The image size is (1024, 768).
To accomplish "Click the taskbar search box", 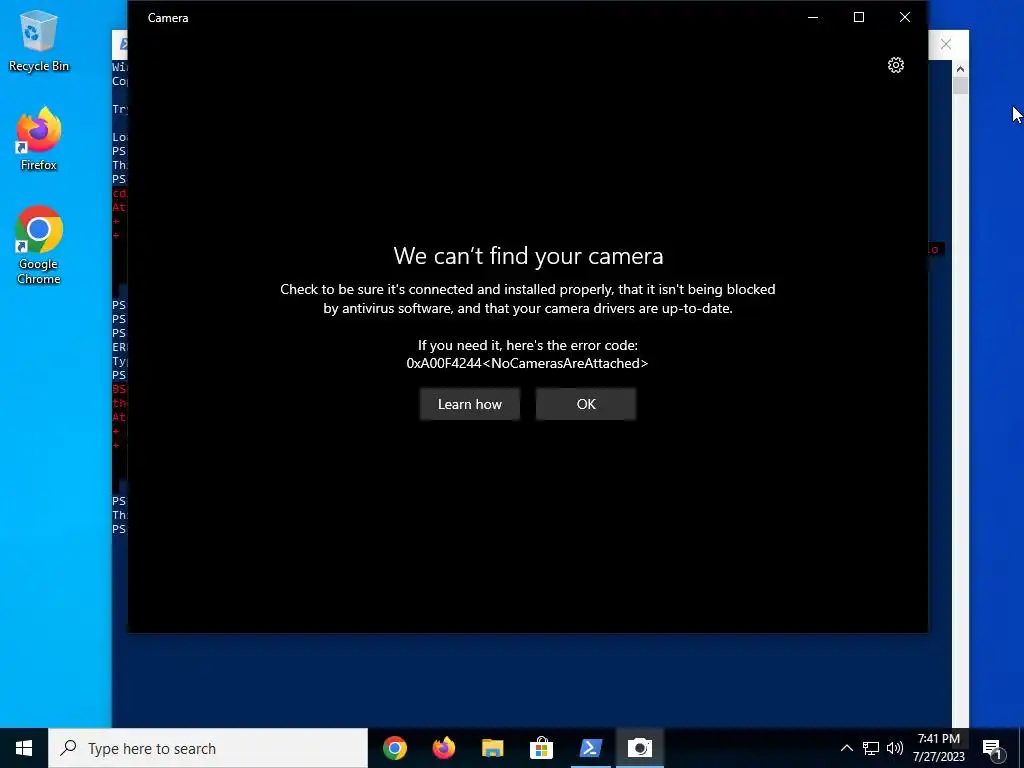I will (208, 748).
